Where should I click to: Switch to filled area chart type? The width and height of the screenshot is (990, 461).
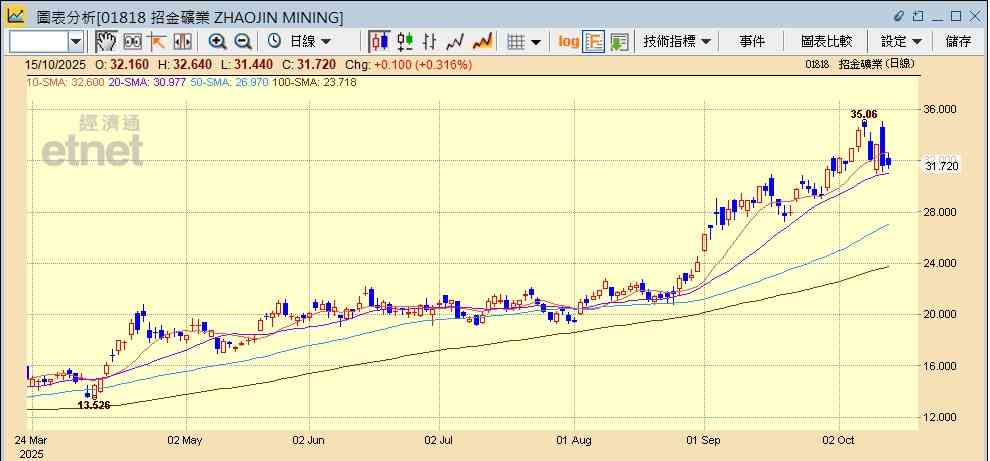[482, 41]
